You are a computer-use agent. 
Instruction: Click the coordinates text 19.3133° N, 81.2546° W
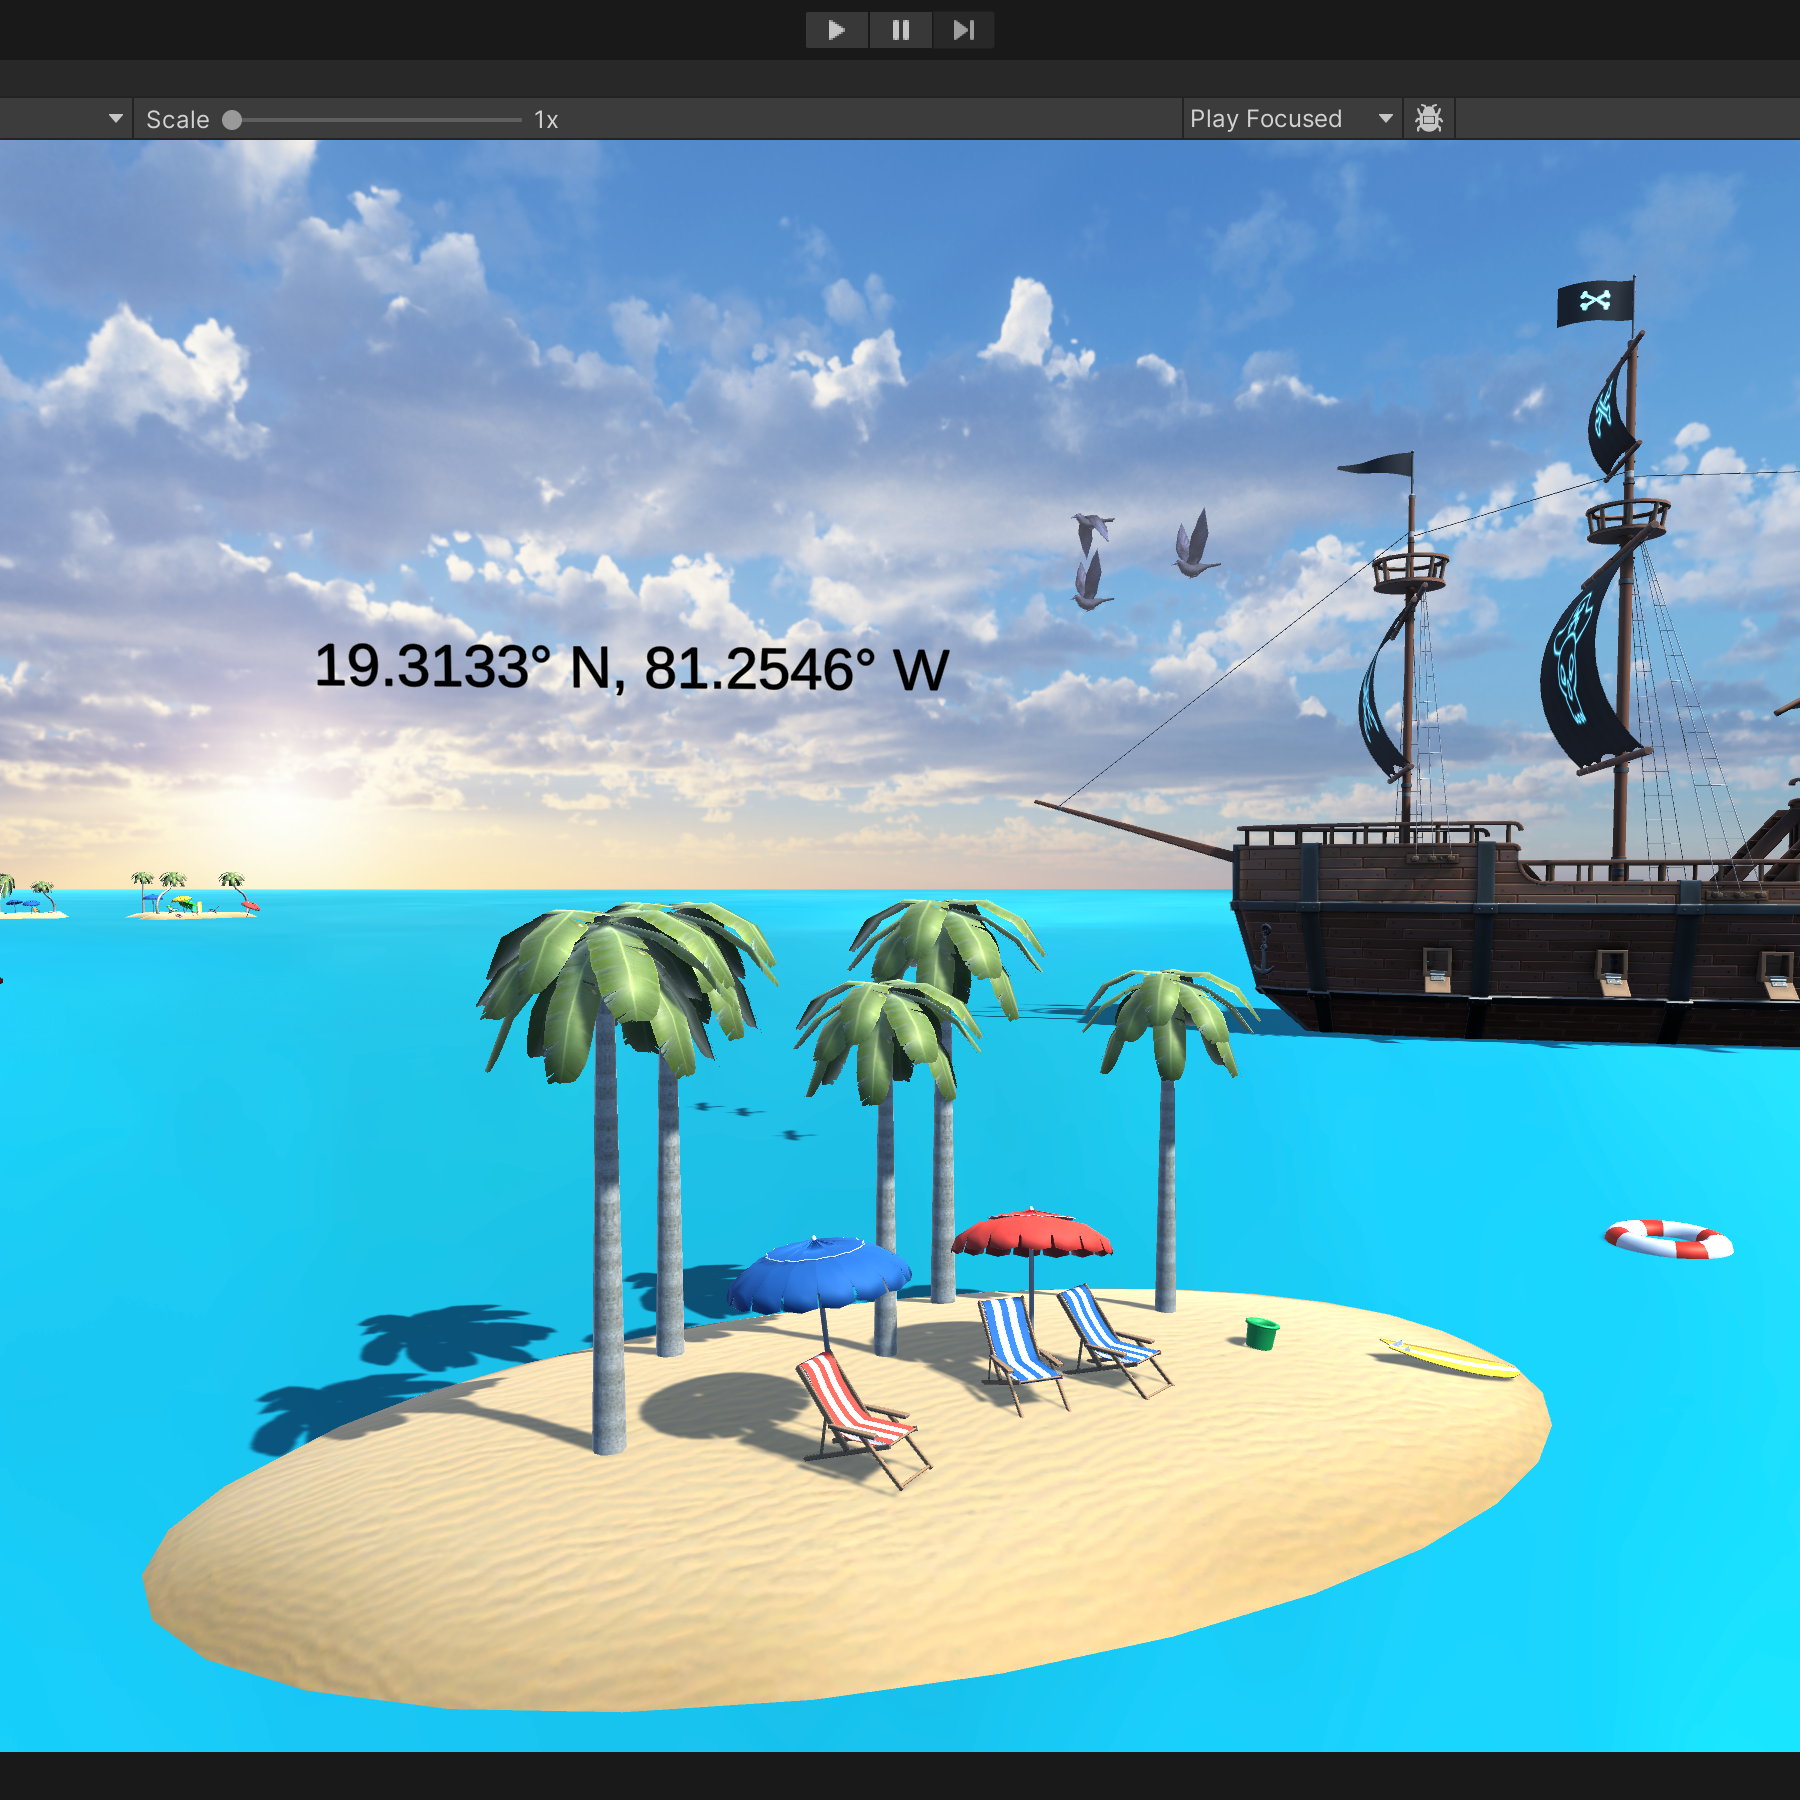(631, 667)
